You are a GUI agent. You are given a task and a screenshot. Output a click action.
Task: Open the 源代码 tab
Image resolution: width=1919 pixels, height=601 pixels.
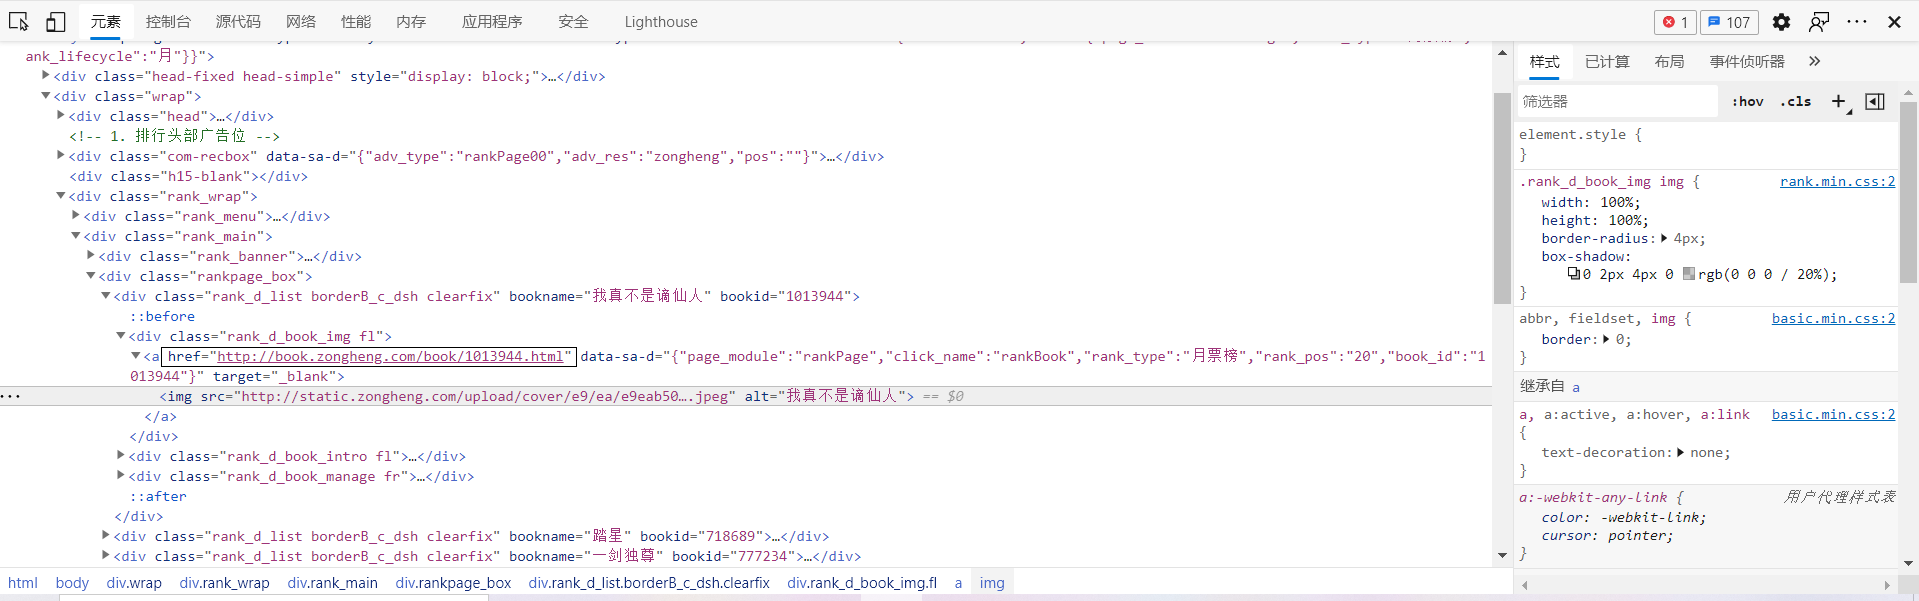click(x=238, y=22)
